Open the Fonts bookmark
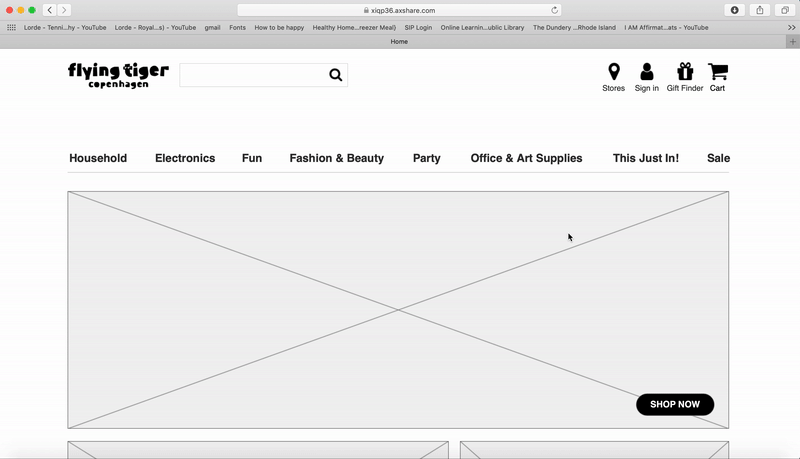This screenshot has height=459, width=800. coord(237,28)
